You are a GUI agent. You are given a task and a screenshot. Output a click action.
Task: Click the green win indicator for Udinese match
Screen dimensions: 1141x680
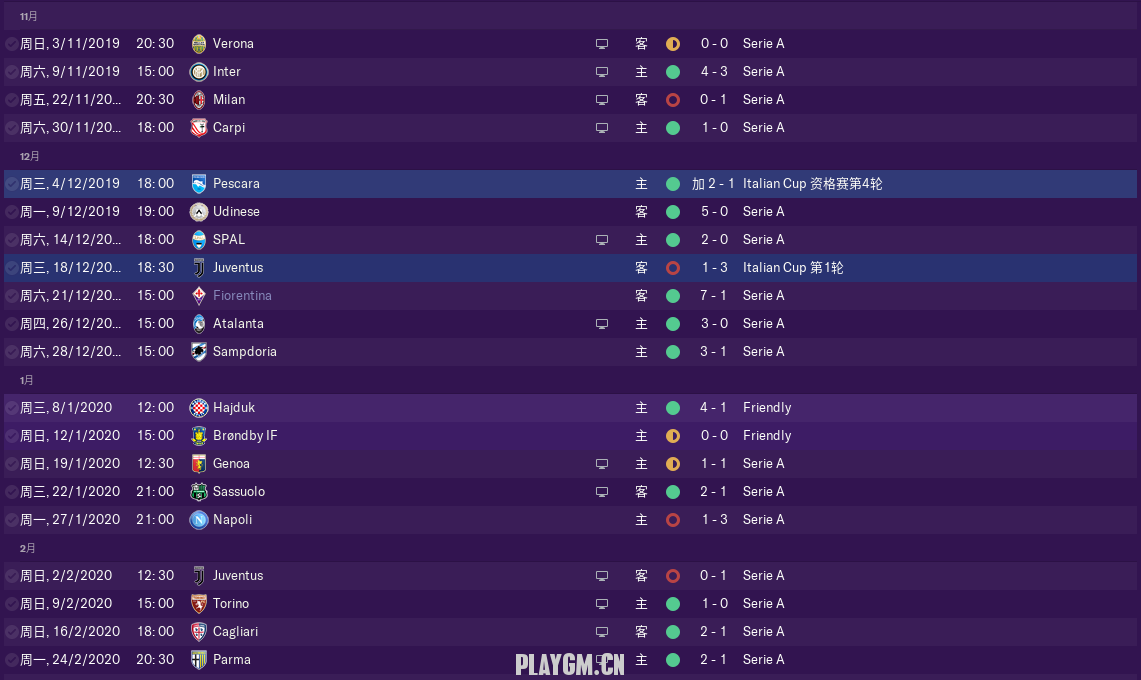coord(673,212)
